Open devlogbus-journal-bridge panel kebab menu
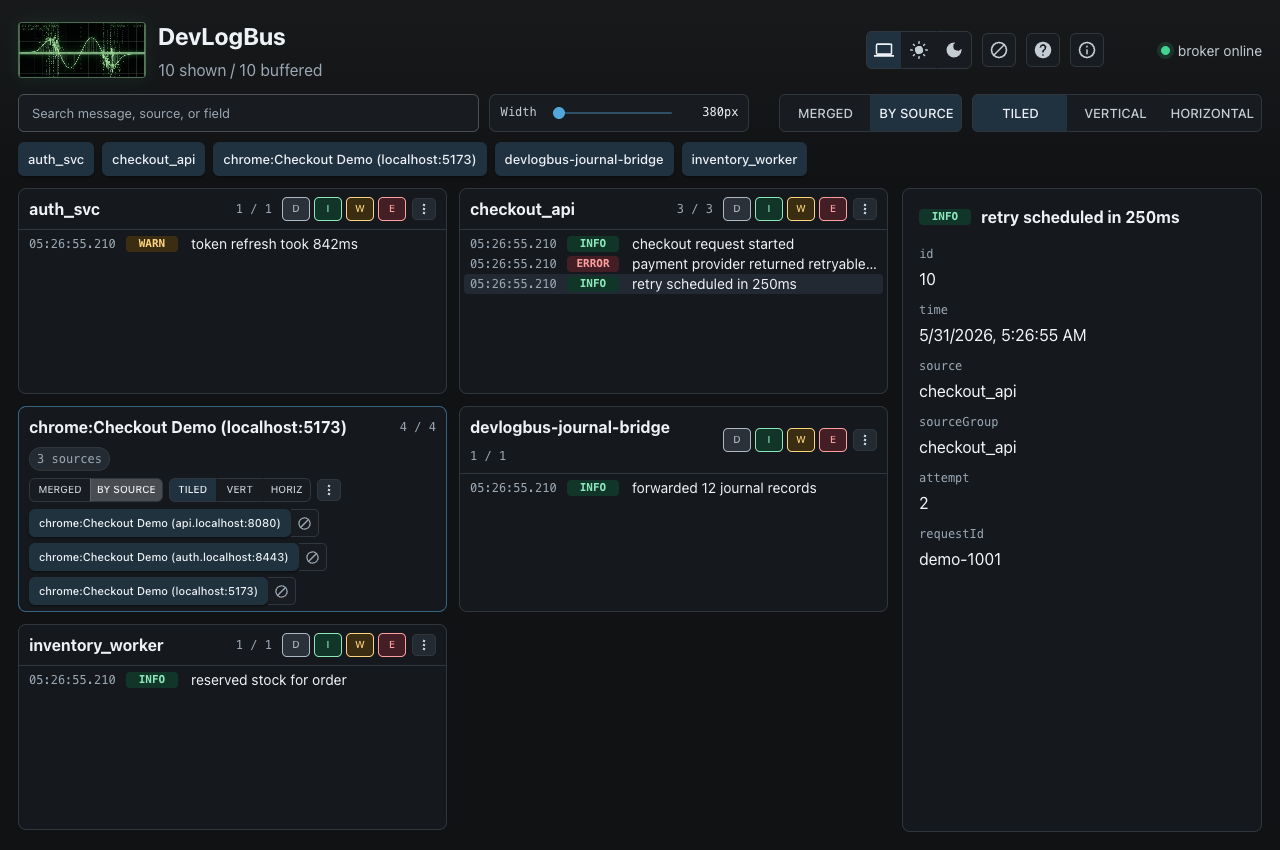Viewport: 1280px width, 850px height. [x=865, y=440]
